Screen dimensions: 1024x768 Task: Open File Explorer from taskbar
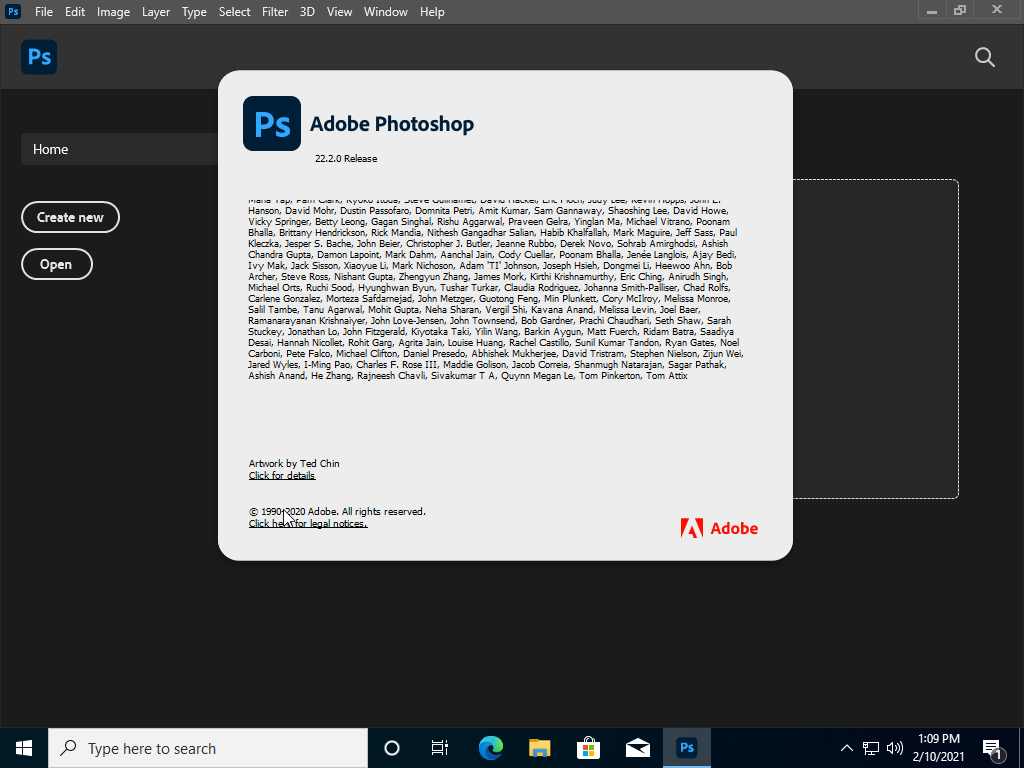pyautogui.click(x=539, y=748)
